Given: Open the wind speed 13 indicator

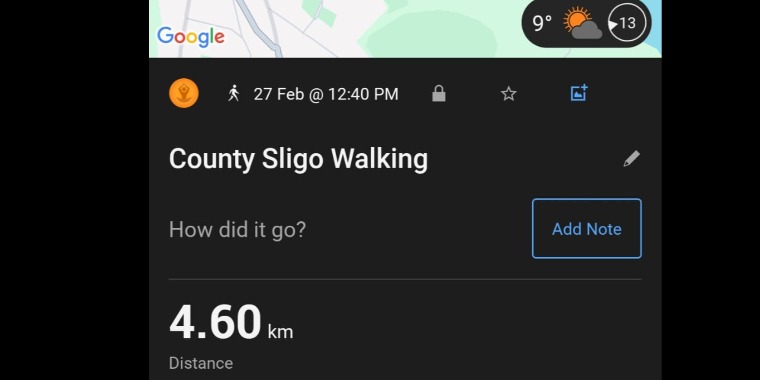Looking at the screenshot, I should tap(627, 23).
